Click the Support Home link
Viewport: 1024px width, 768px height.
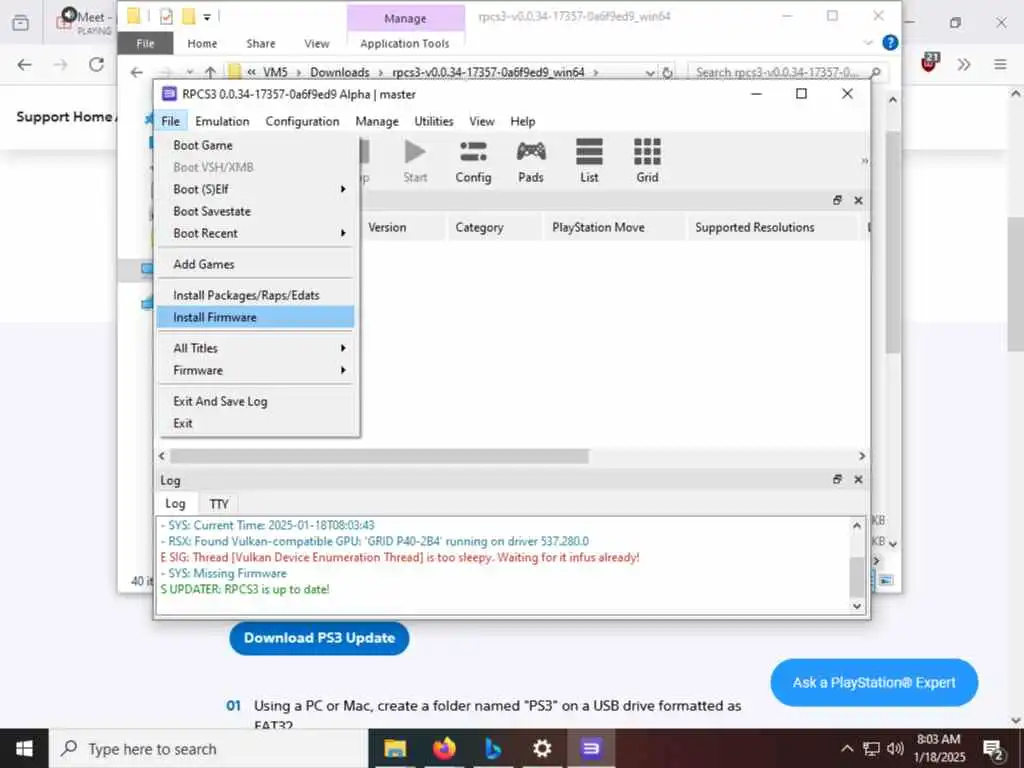coord(64,117)
